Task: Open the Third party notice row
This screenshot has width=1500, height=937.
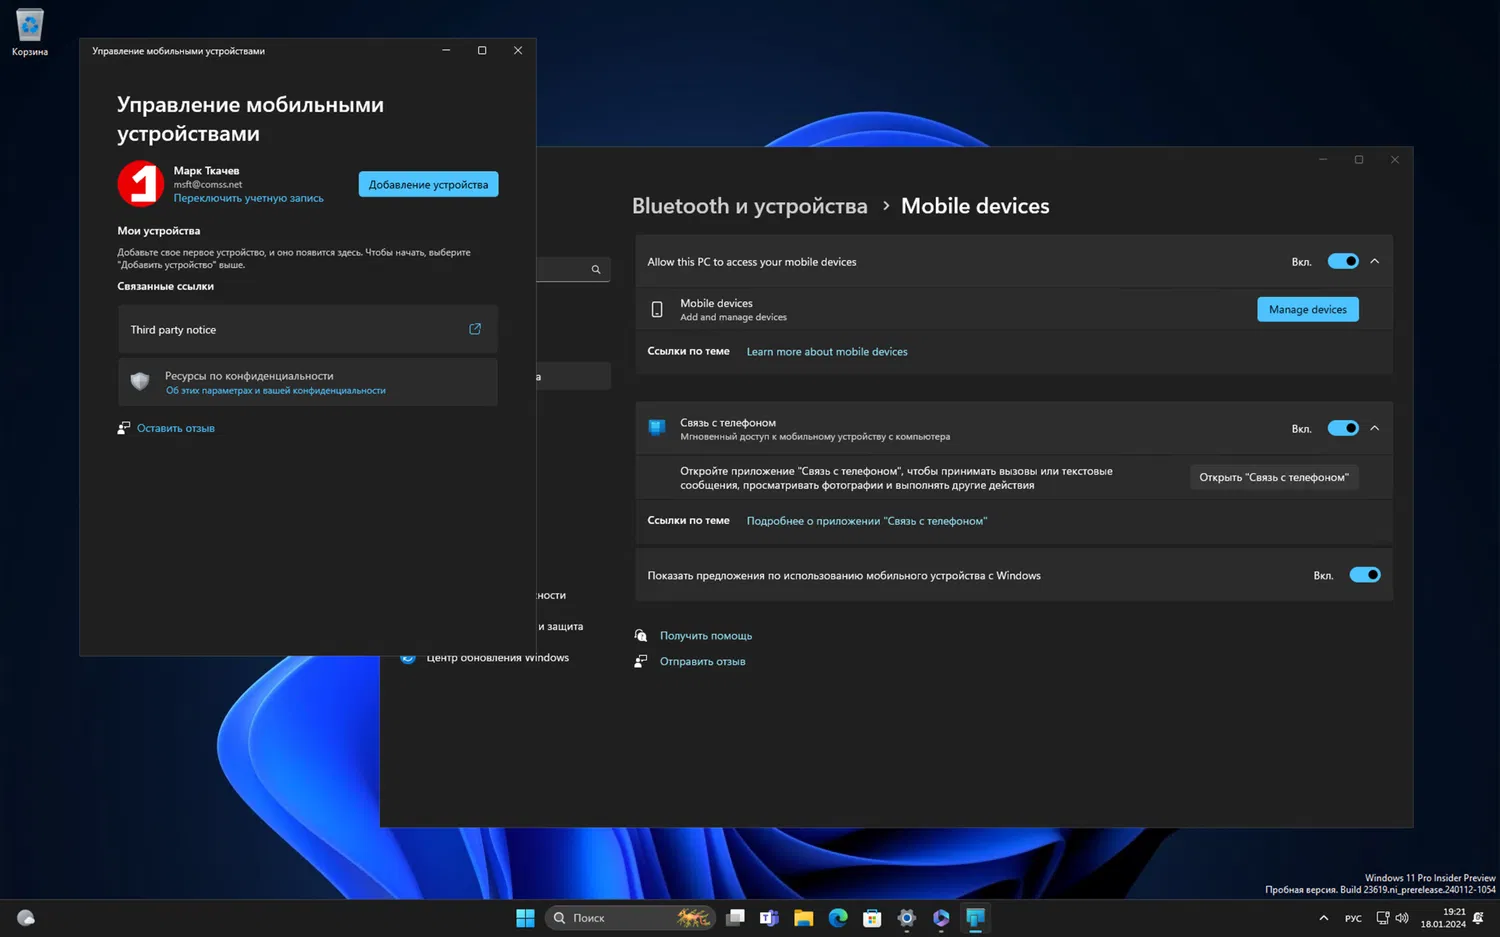Action: tap(308, 329)
